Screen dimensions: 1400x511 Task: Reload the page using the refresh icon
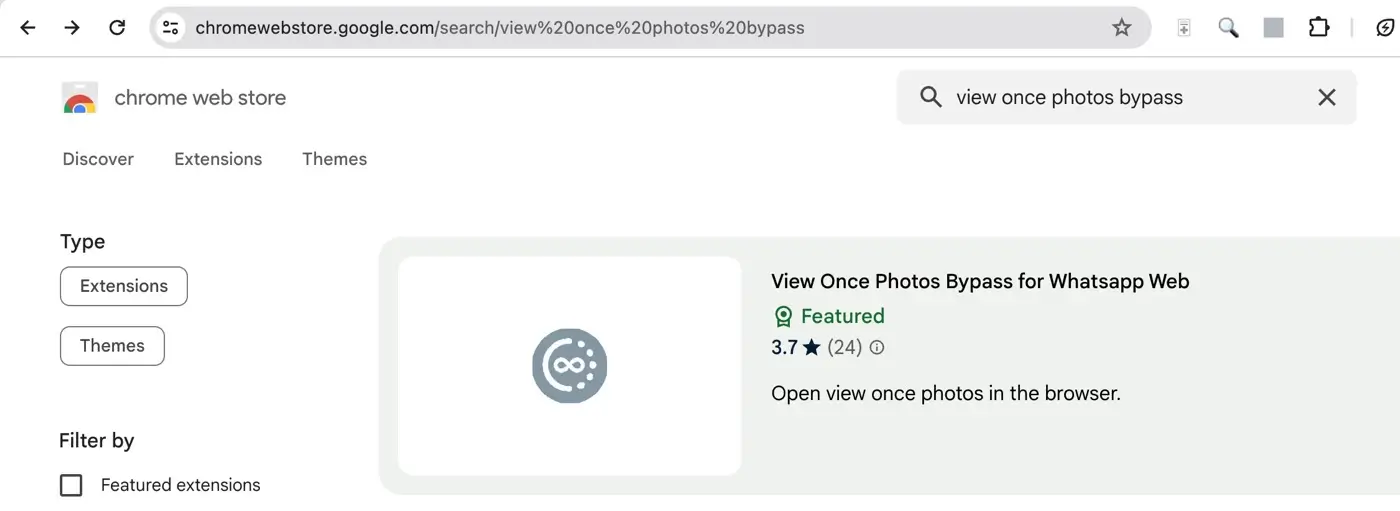coord(117,28)
